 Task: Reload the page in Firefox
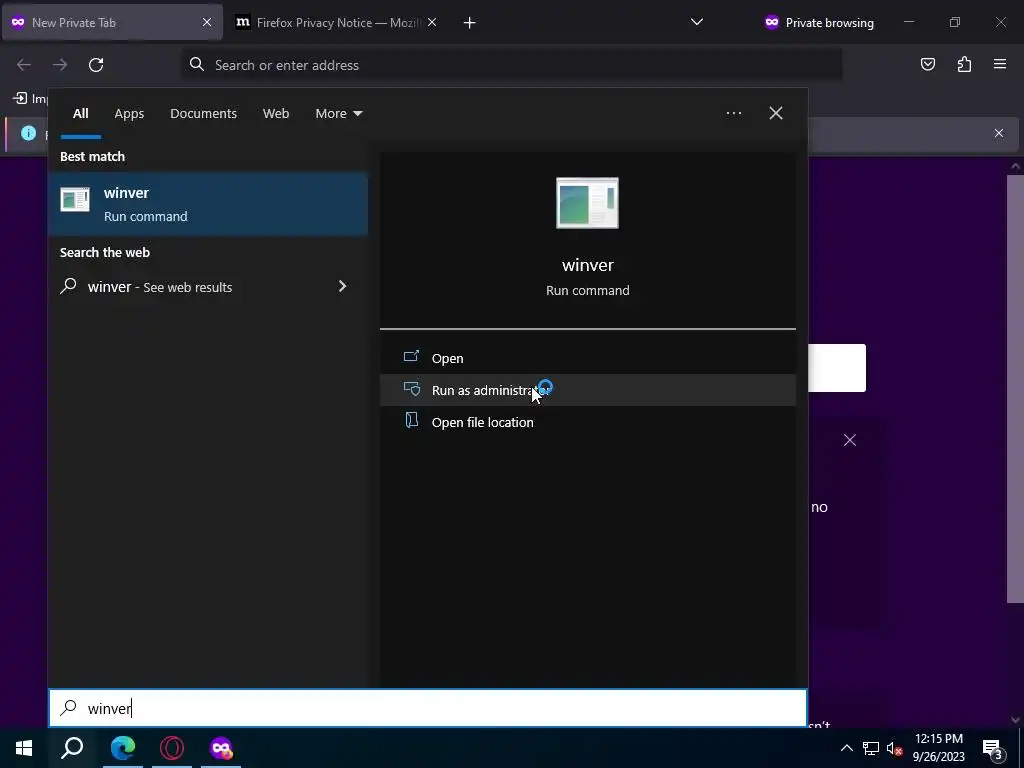click(96, 65)
